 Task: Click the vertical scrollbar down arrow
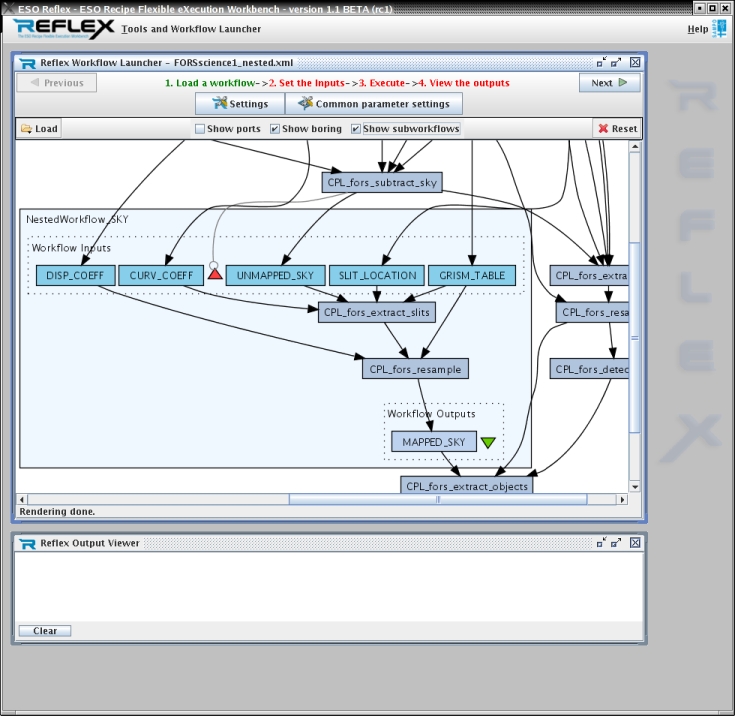tap(634, 486)
